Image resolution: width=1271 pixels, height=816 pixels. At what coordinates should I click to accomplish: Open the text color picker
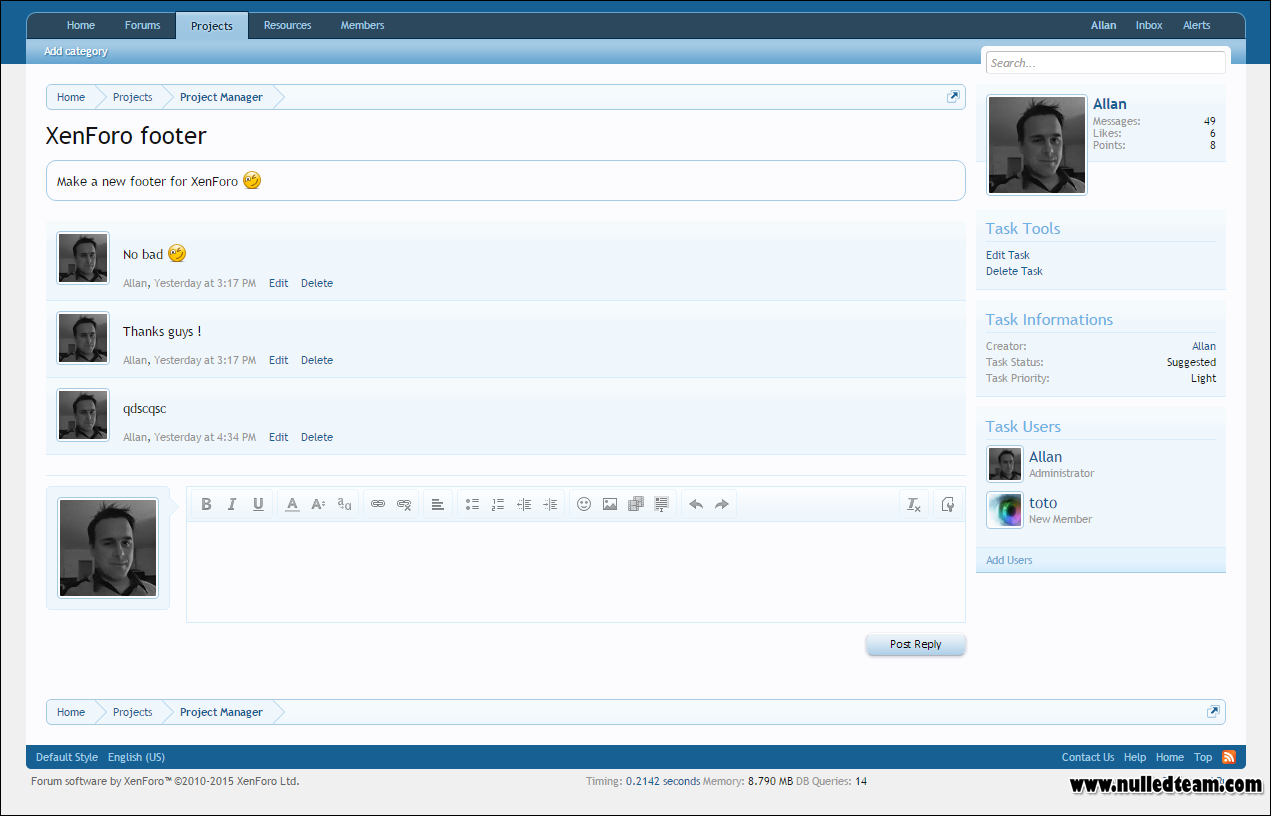[292, 504]
